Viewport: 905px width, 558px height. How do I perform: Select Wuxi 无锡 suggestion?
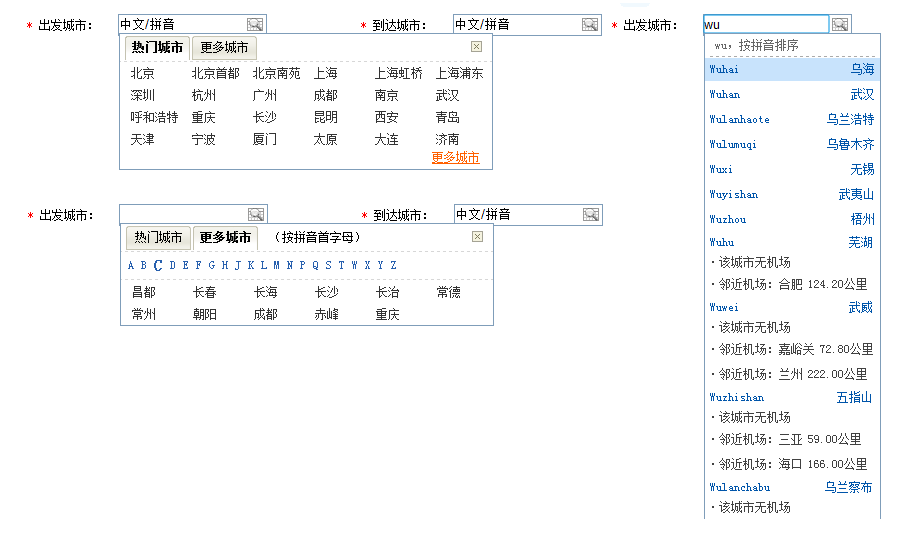click(792, 169)
